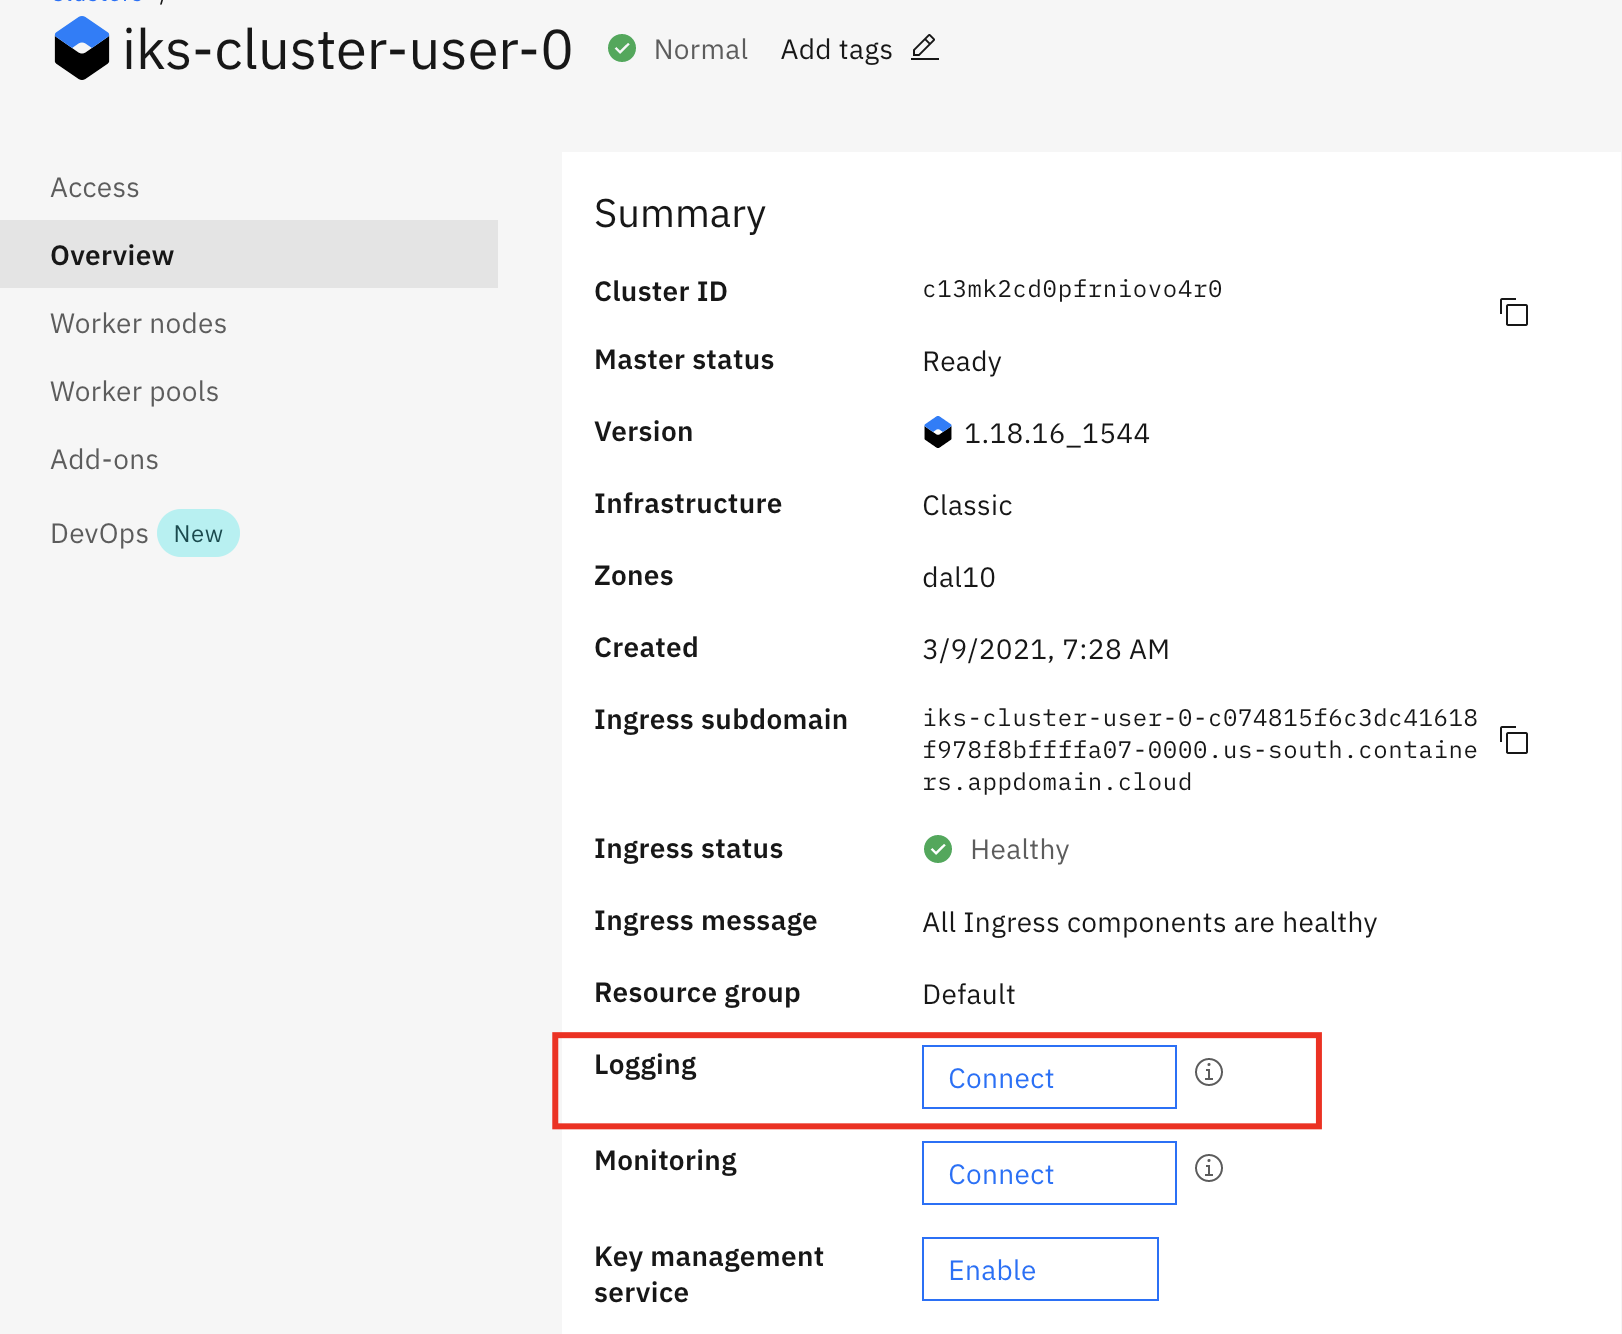Image resolution: width=1622 pixels, height=1334 pixels.
Task: Click the New badge beside DevOps
Action: 198,534
